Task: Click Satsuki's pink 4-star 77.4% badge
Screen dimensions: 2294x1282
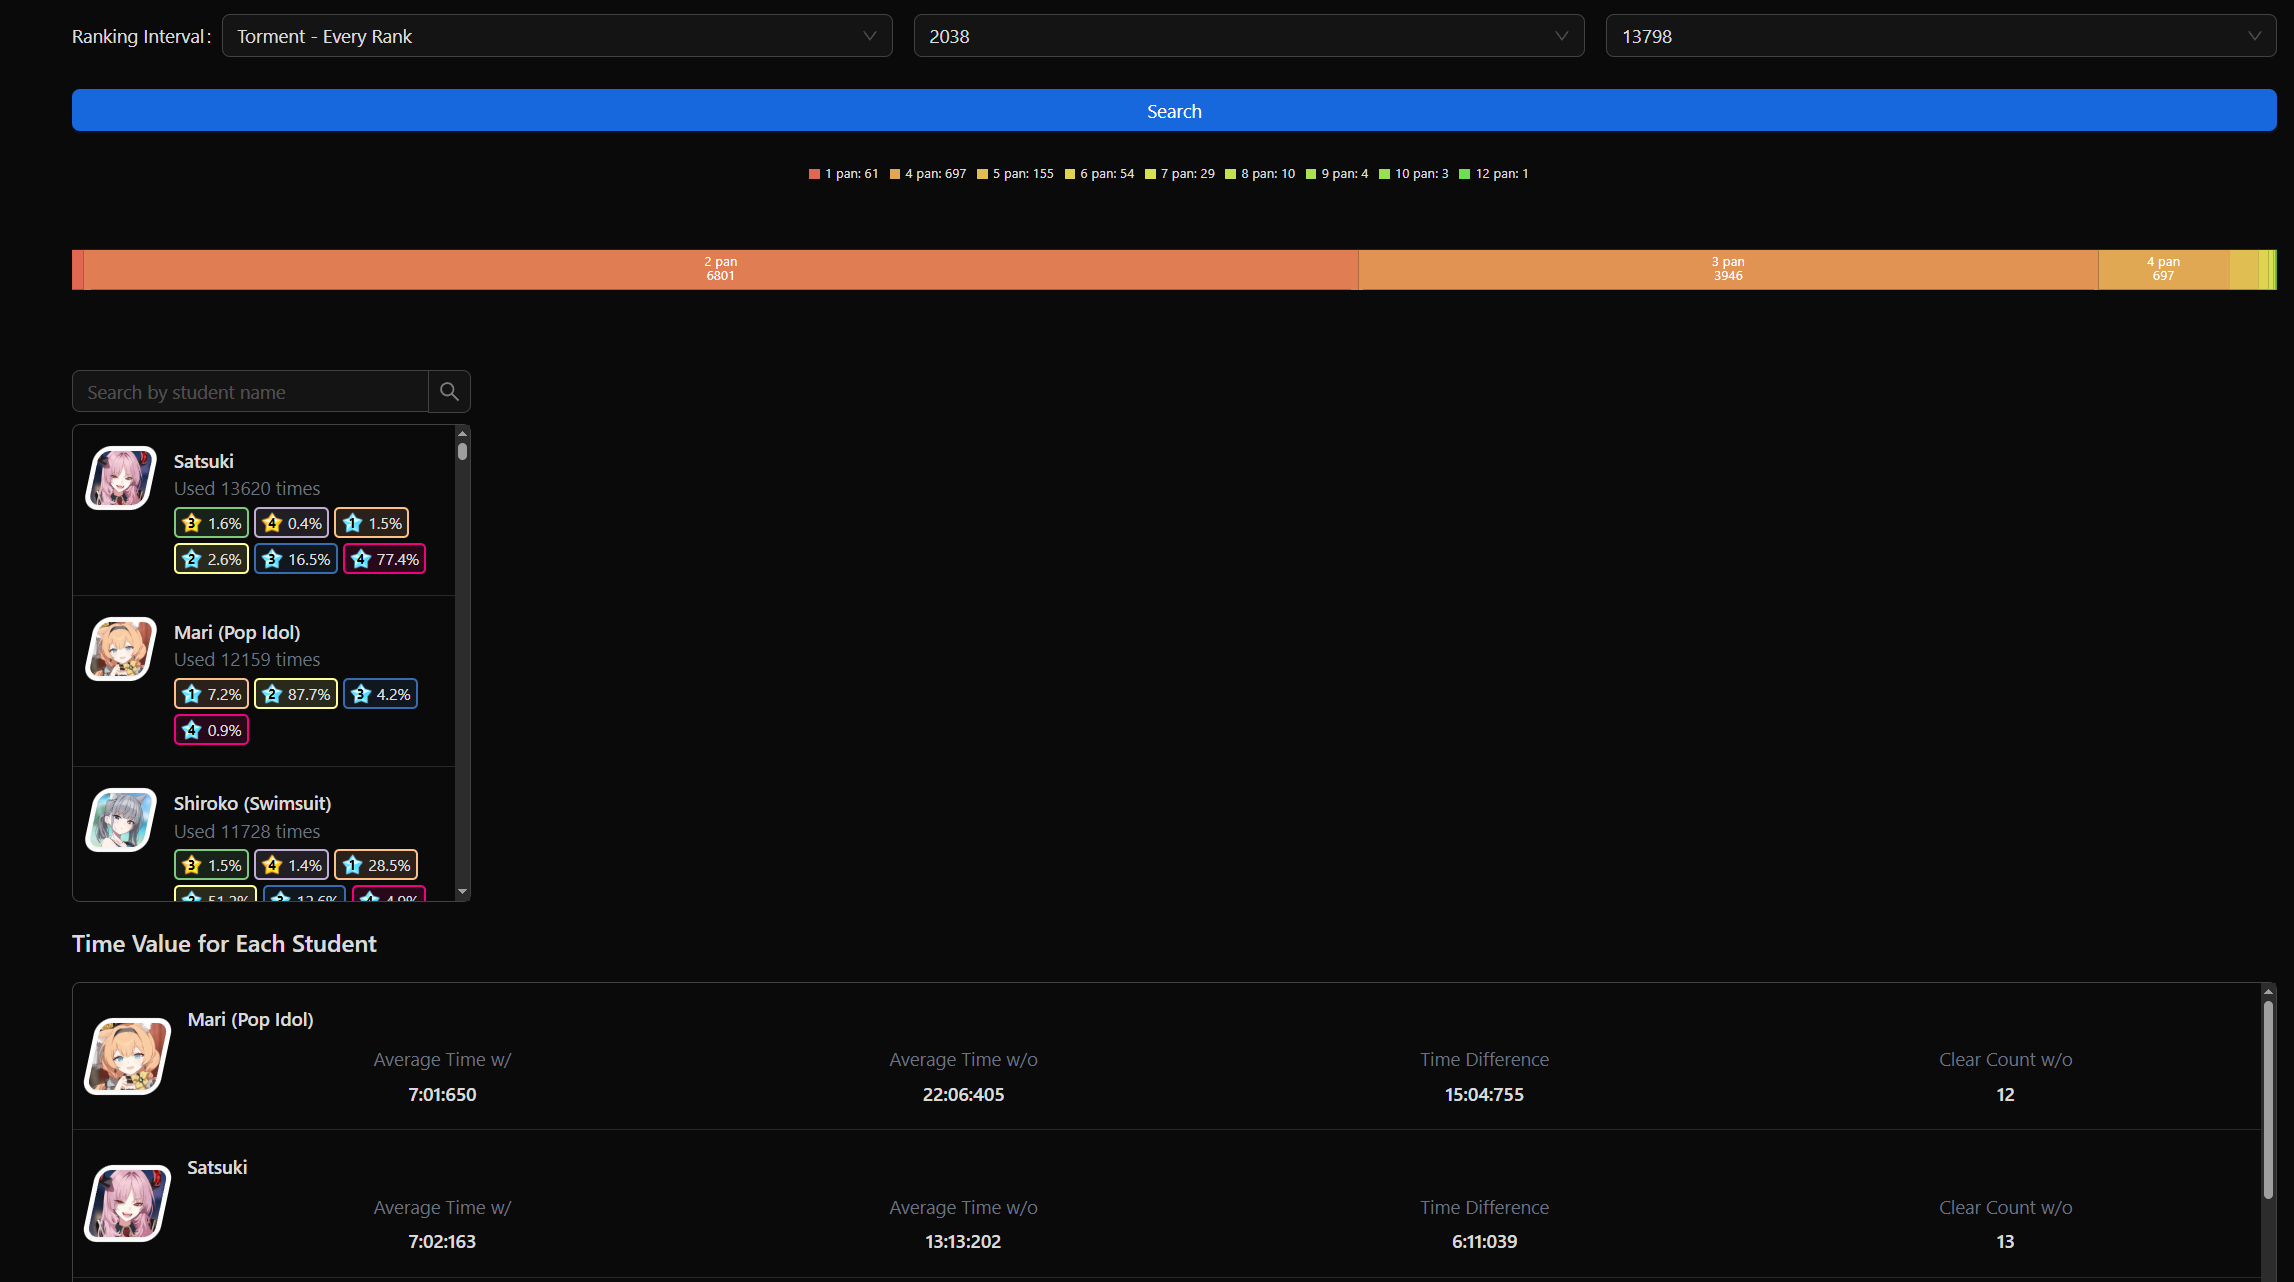Action: (x=385, y=559)
